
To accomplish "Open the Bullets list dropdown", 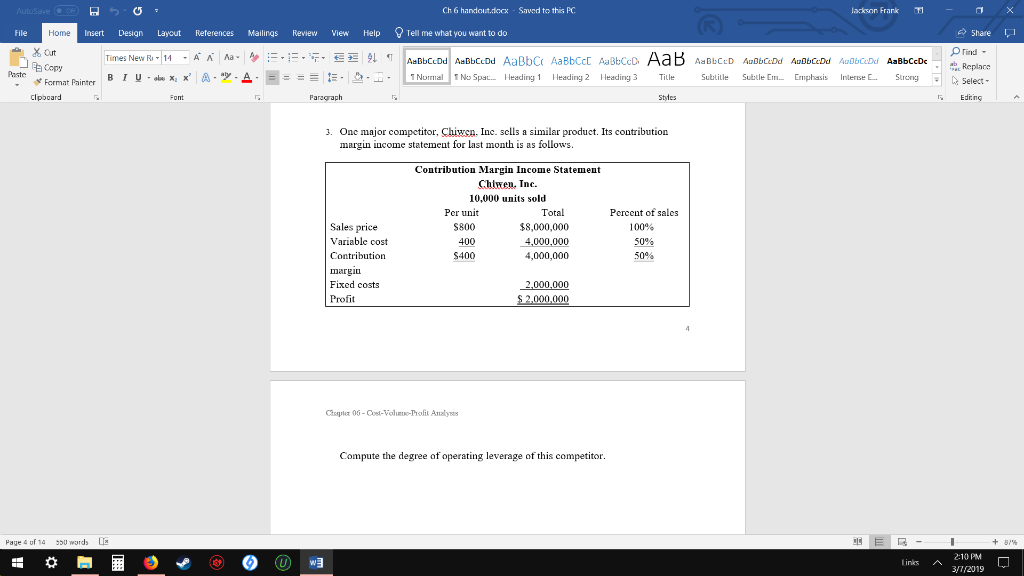I will pyautogui.click(x=282, y=57).
